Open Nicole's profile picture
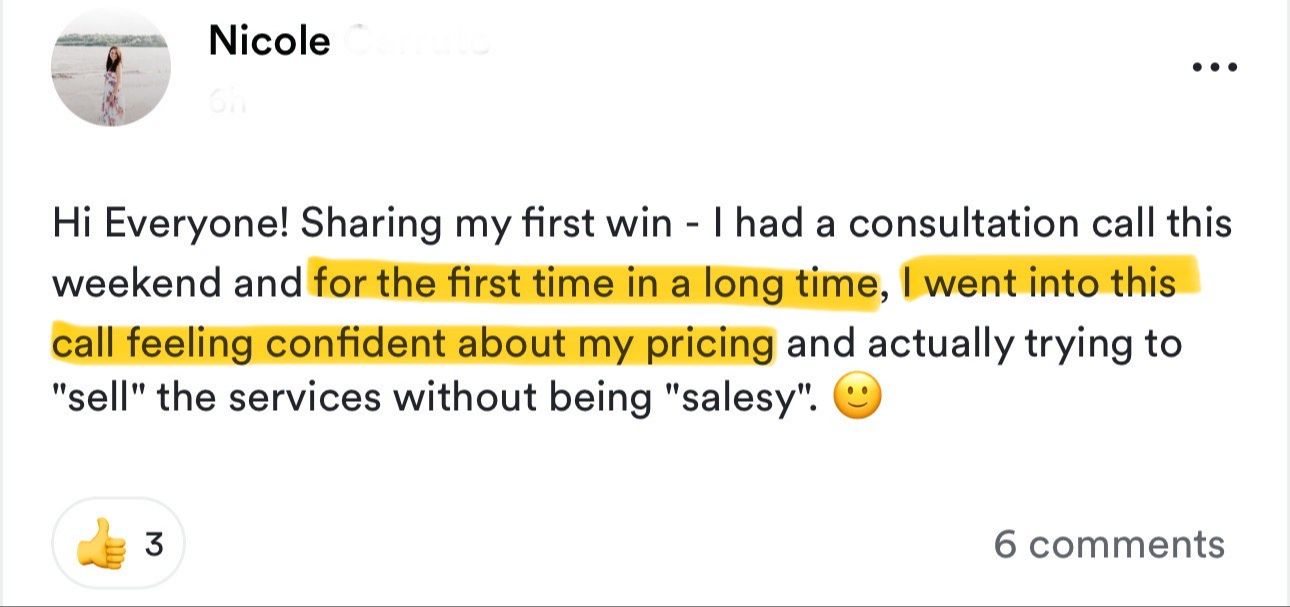Image resolution: width=1290 pixels, height=607 pixels. (111, 69)
